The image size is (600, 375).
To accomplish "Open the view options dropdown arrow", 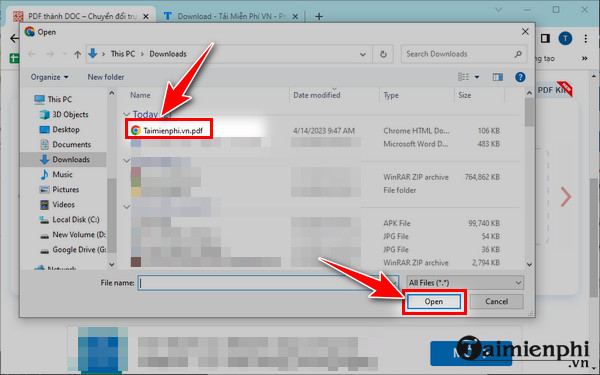I will pos(477,77).
